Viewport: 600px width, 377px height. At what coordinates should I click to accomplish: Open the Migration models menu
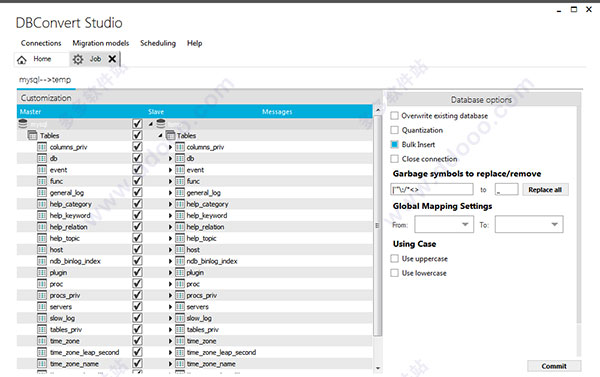pos(101,43)
